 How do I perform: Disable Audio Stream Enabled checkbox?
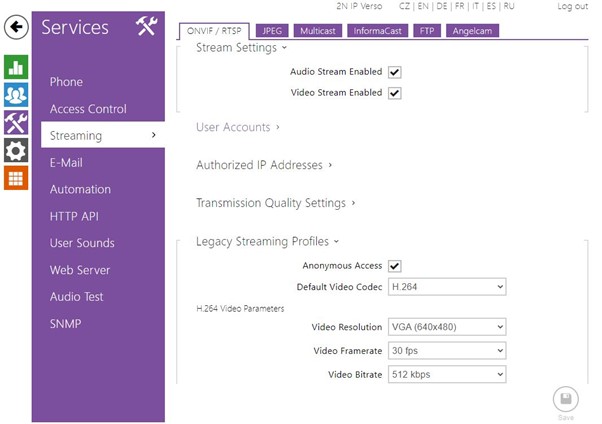click(x=394, y=73)
